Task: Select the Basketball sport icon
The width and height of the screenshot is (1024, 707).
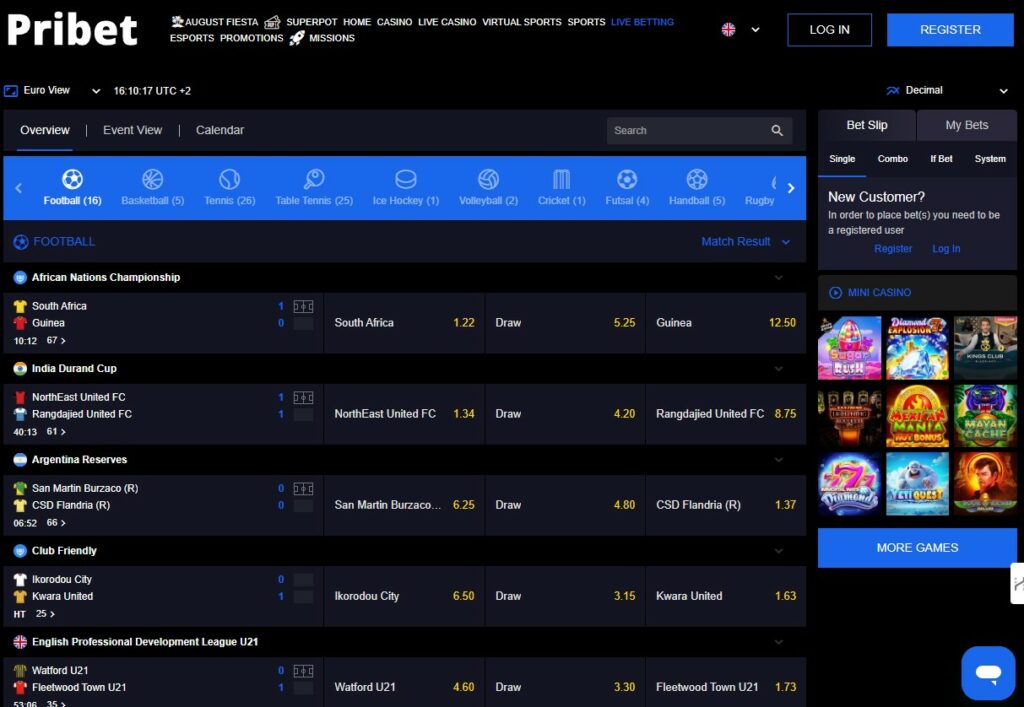Action: coord(152,179)
